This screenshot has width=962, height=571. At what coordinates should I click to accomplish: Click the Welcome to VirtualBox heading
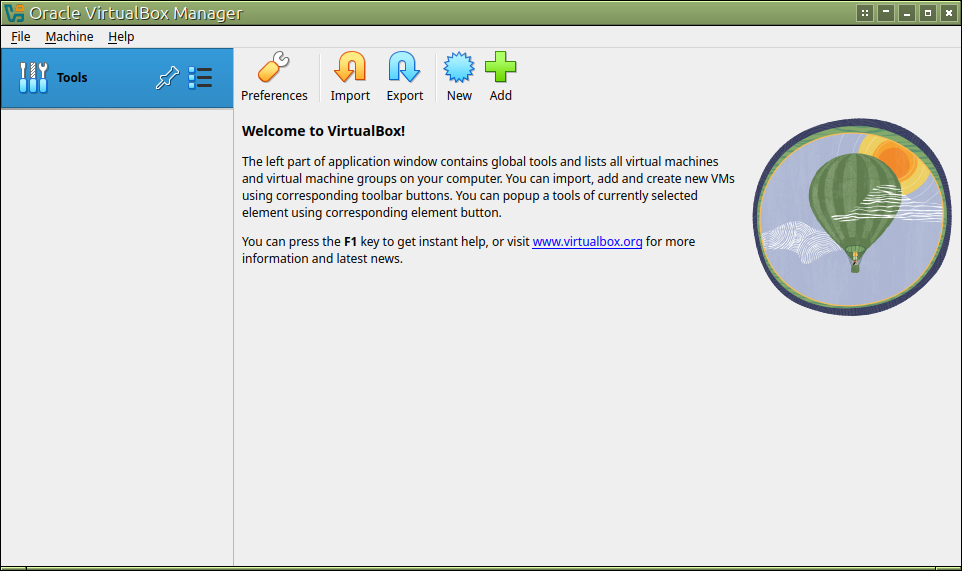[x=323, y=131]
